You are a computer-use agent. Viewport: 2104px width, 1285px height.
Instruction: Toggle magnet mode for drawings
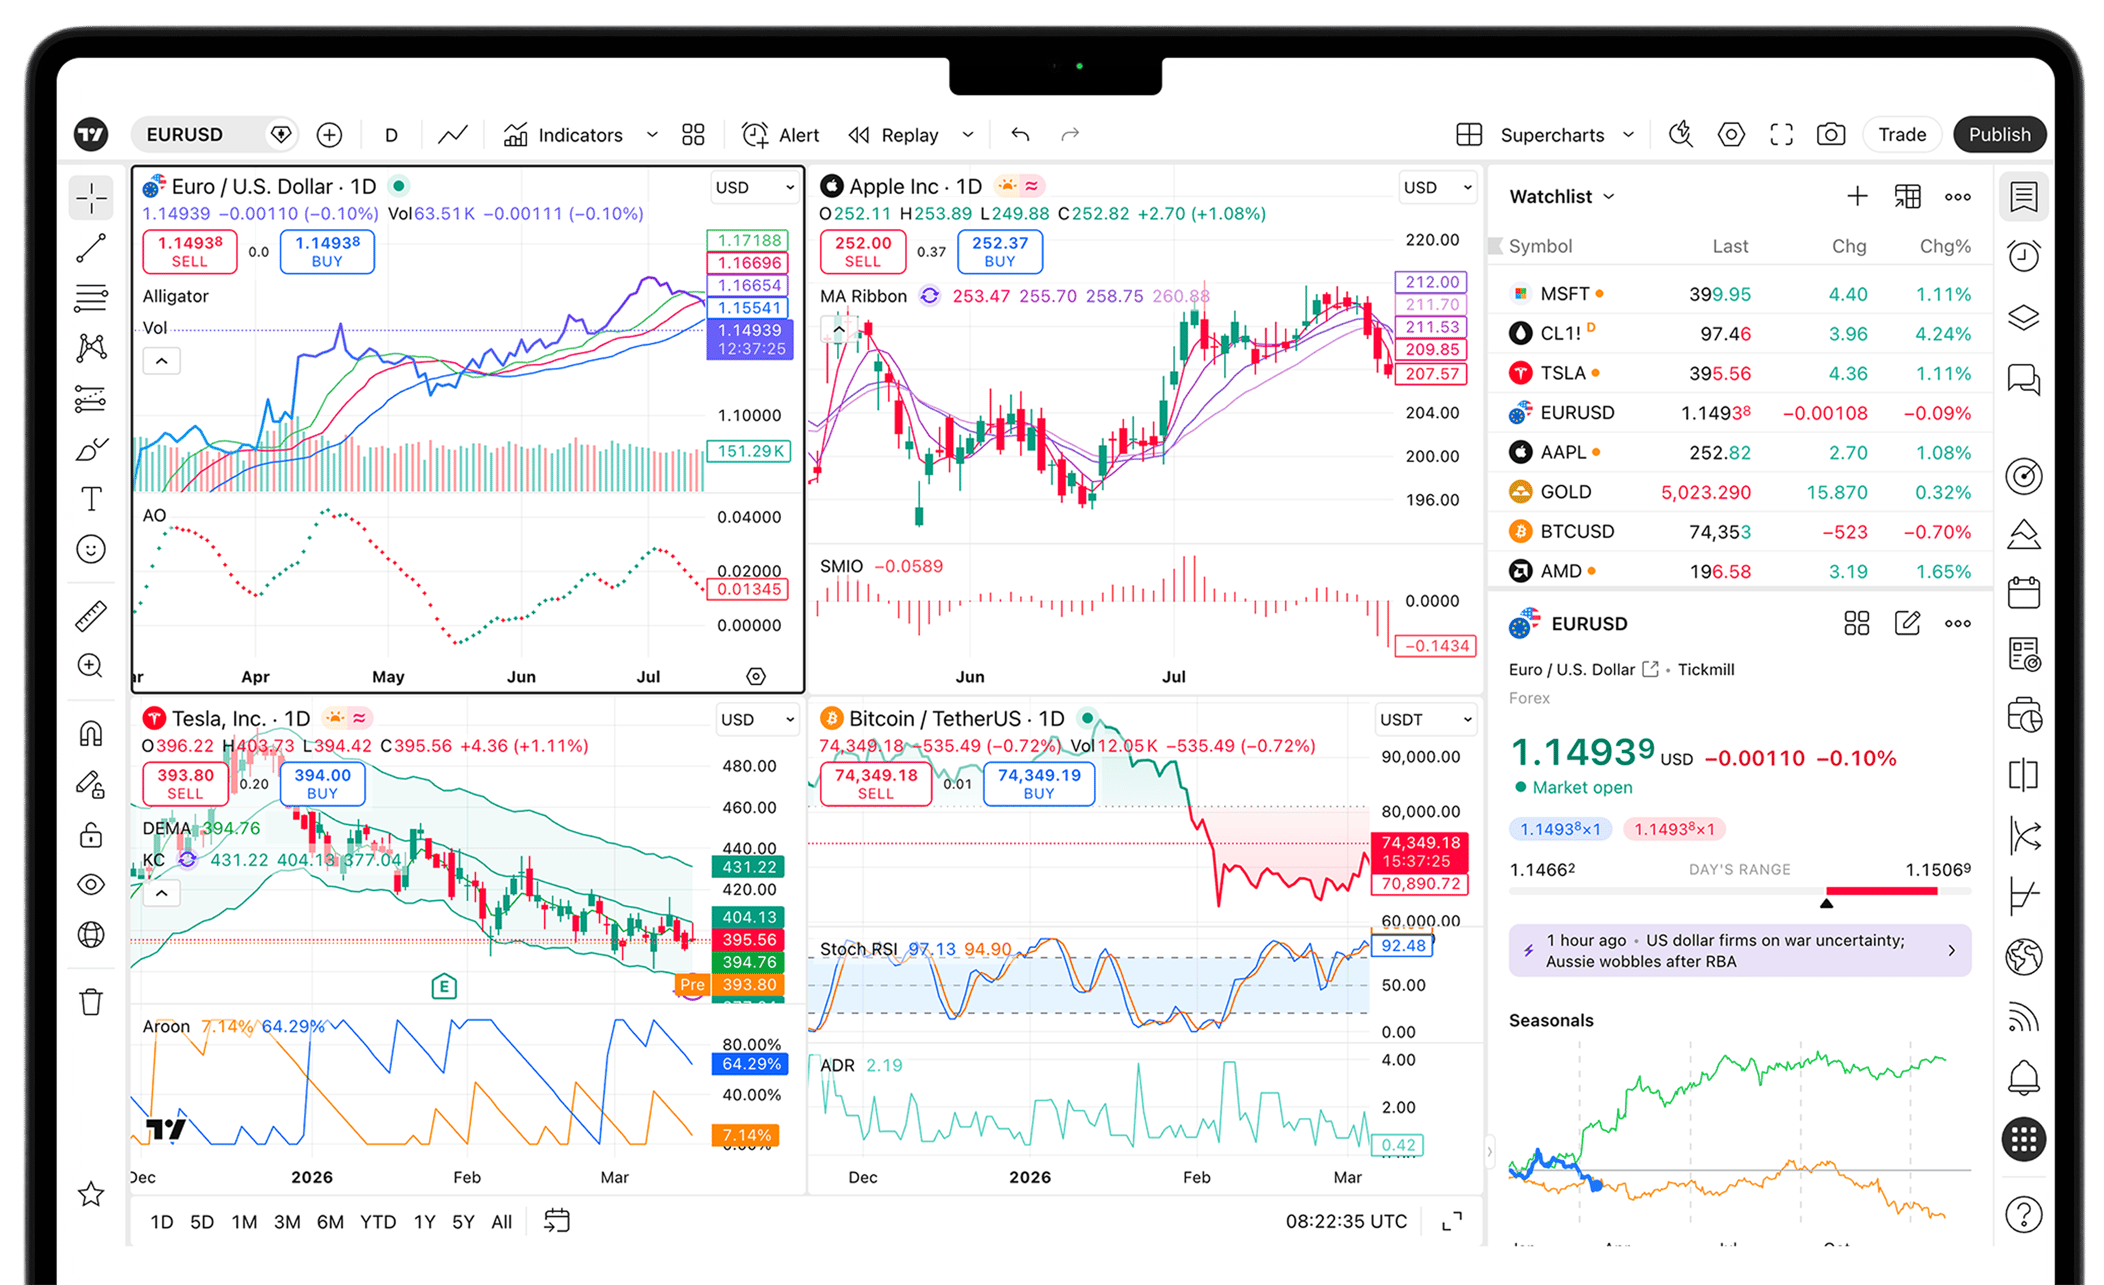[x=91, y=734]
